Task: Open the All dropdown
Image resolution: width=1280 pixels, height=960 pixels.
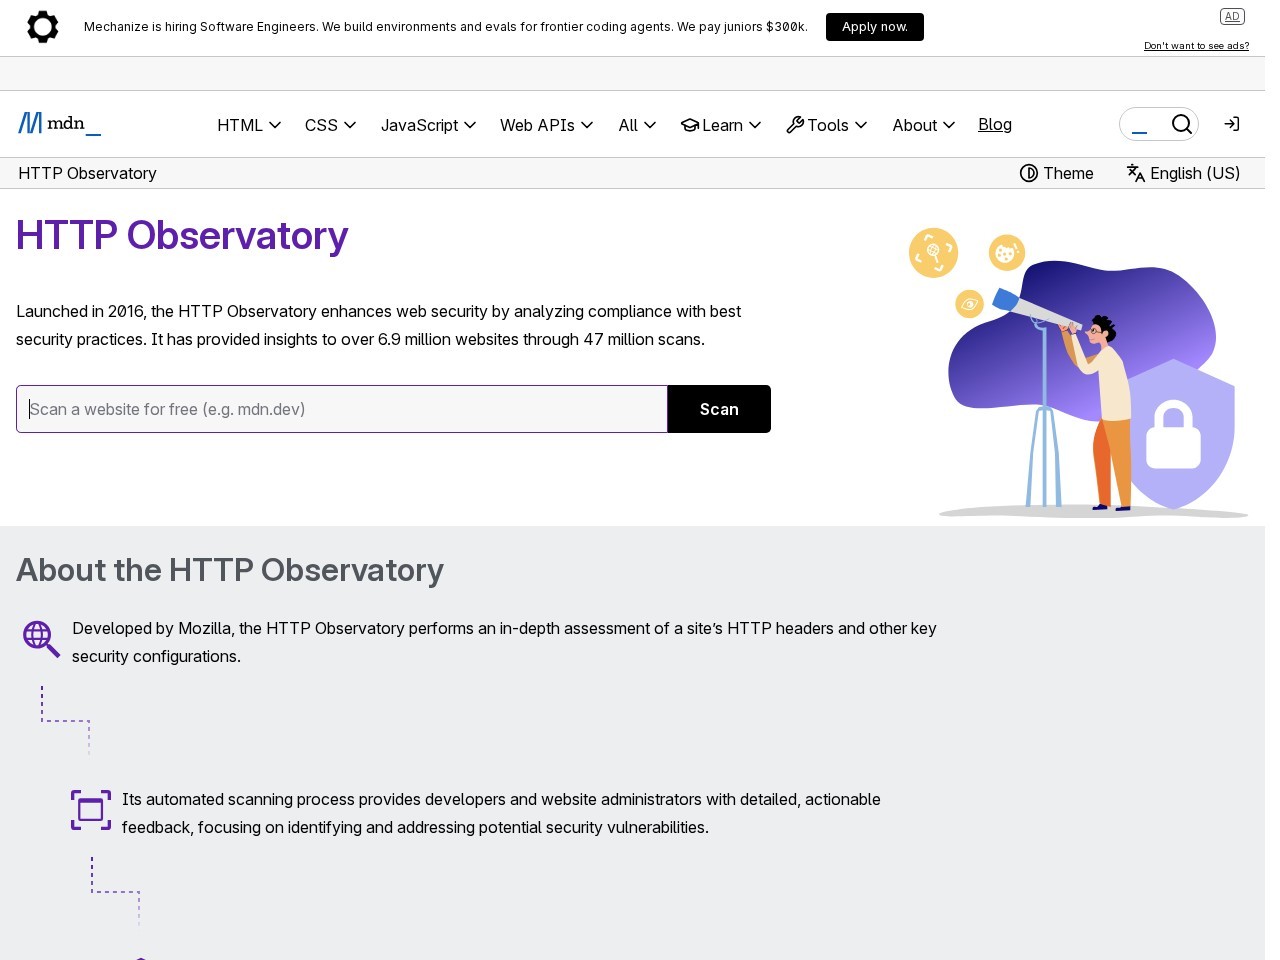Action: (x=637, y=125)
